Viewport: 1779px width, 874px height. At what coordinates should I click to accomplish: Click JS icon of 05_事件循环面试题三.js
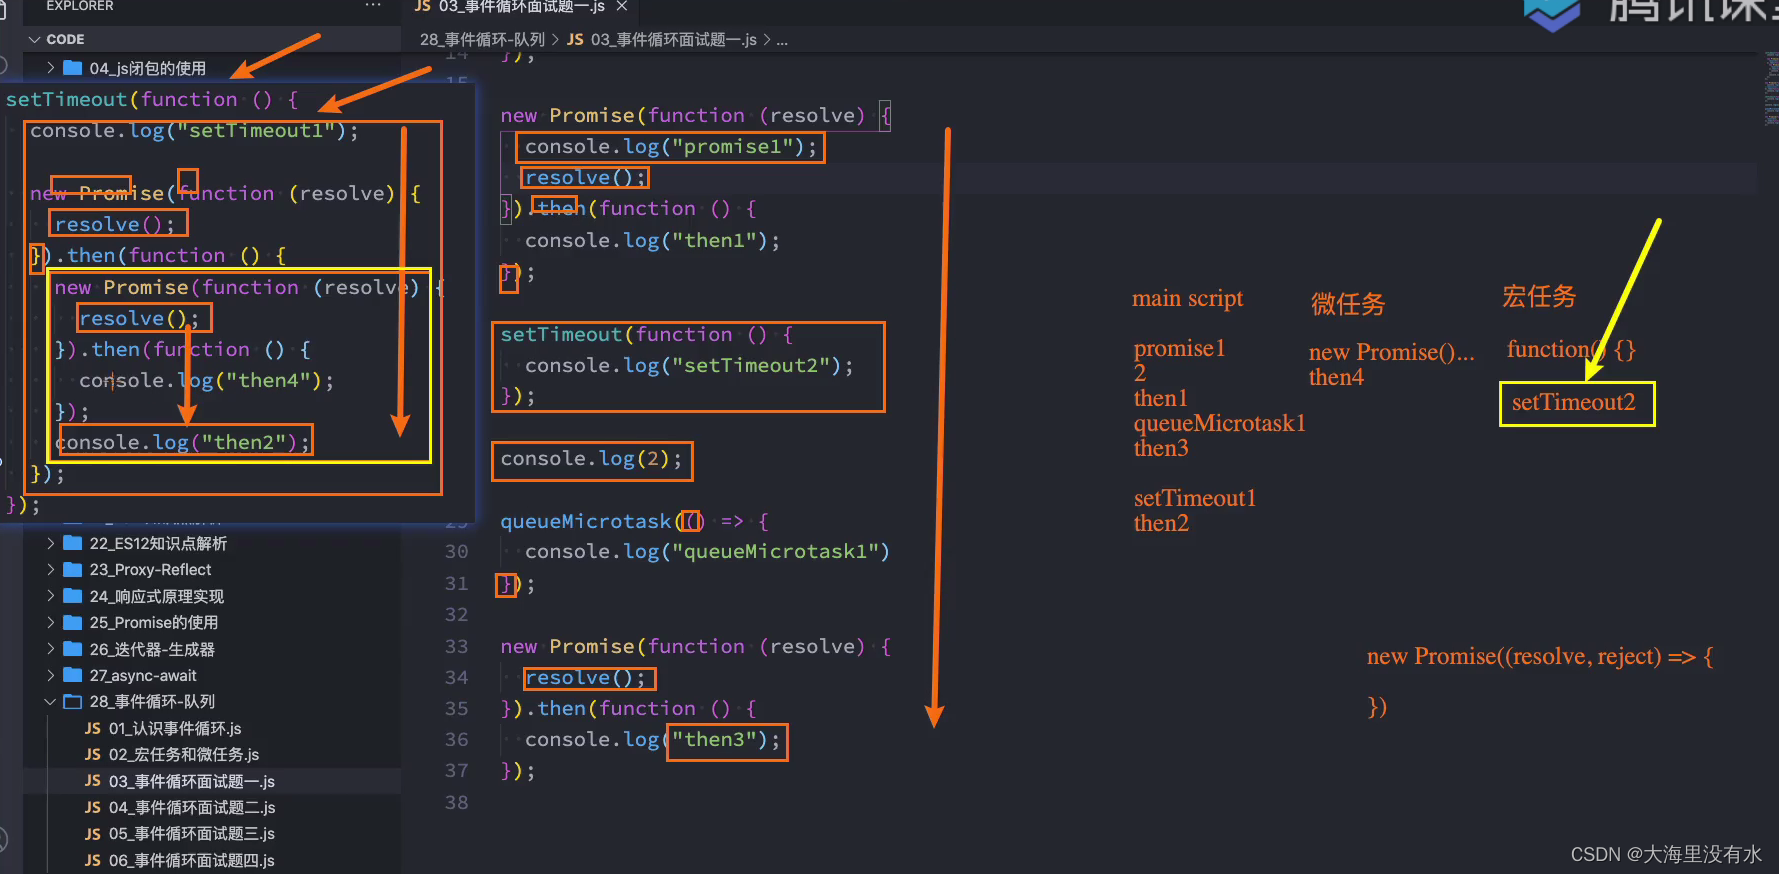(93, 833)
